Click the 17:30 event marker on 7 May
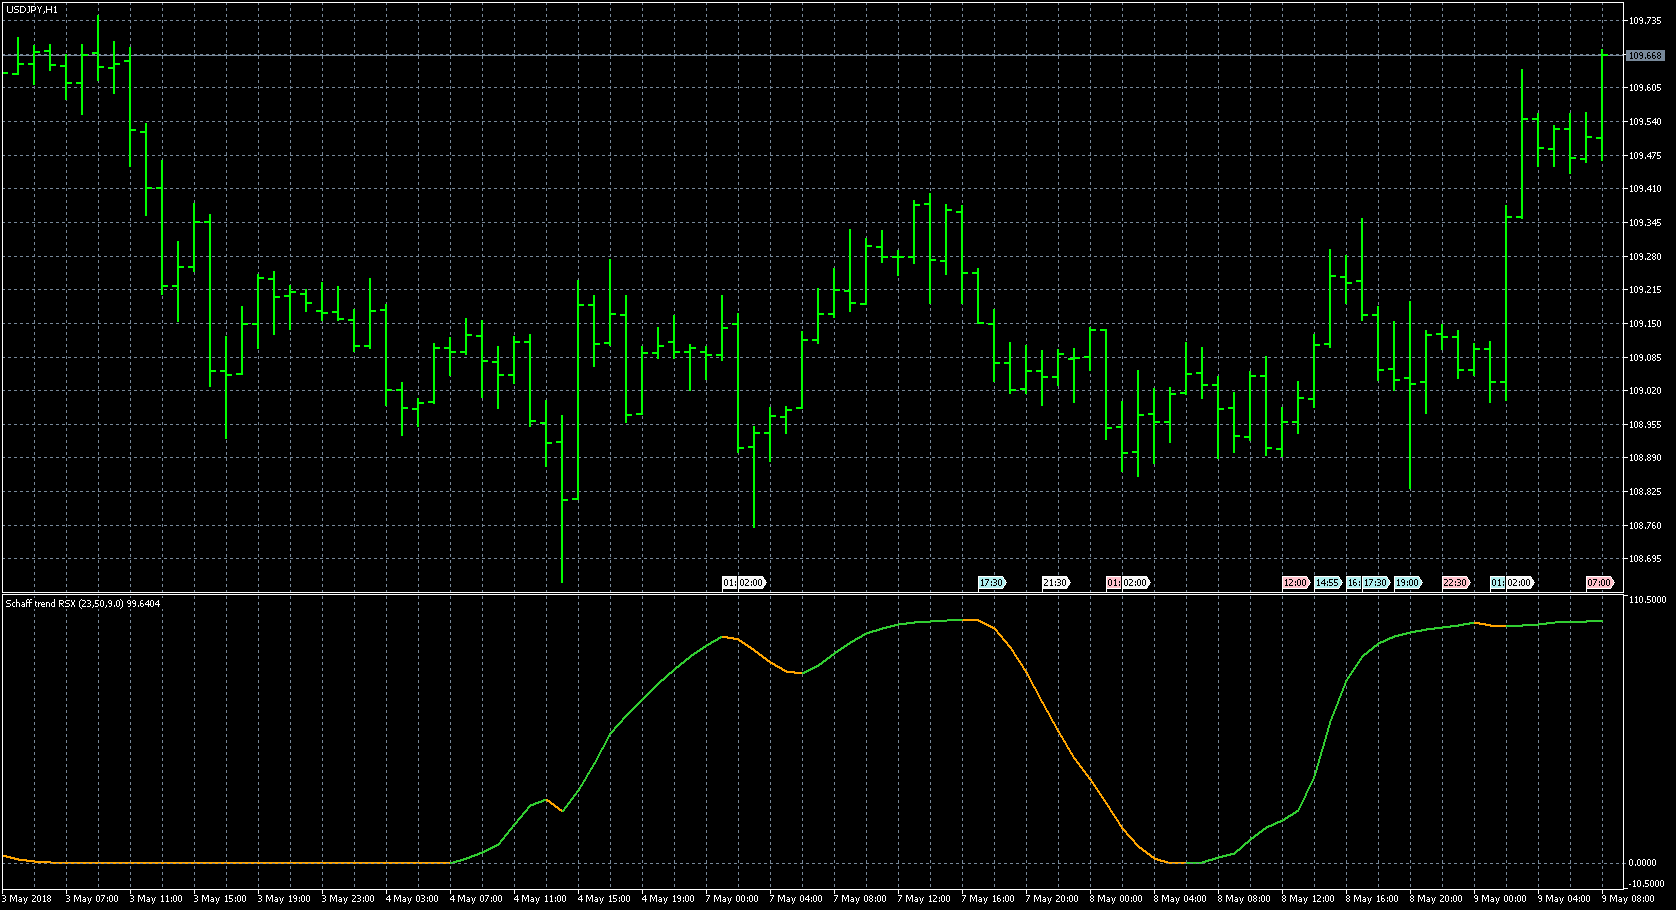 (x=991, y=583)
